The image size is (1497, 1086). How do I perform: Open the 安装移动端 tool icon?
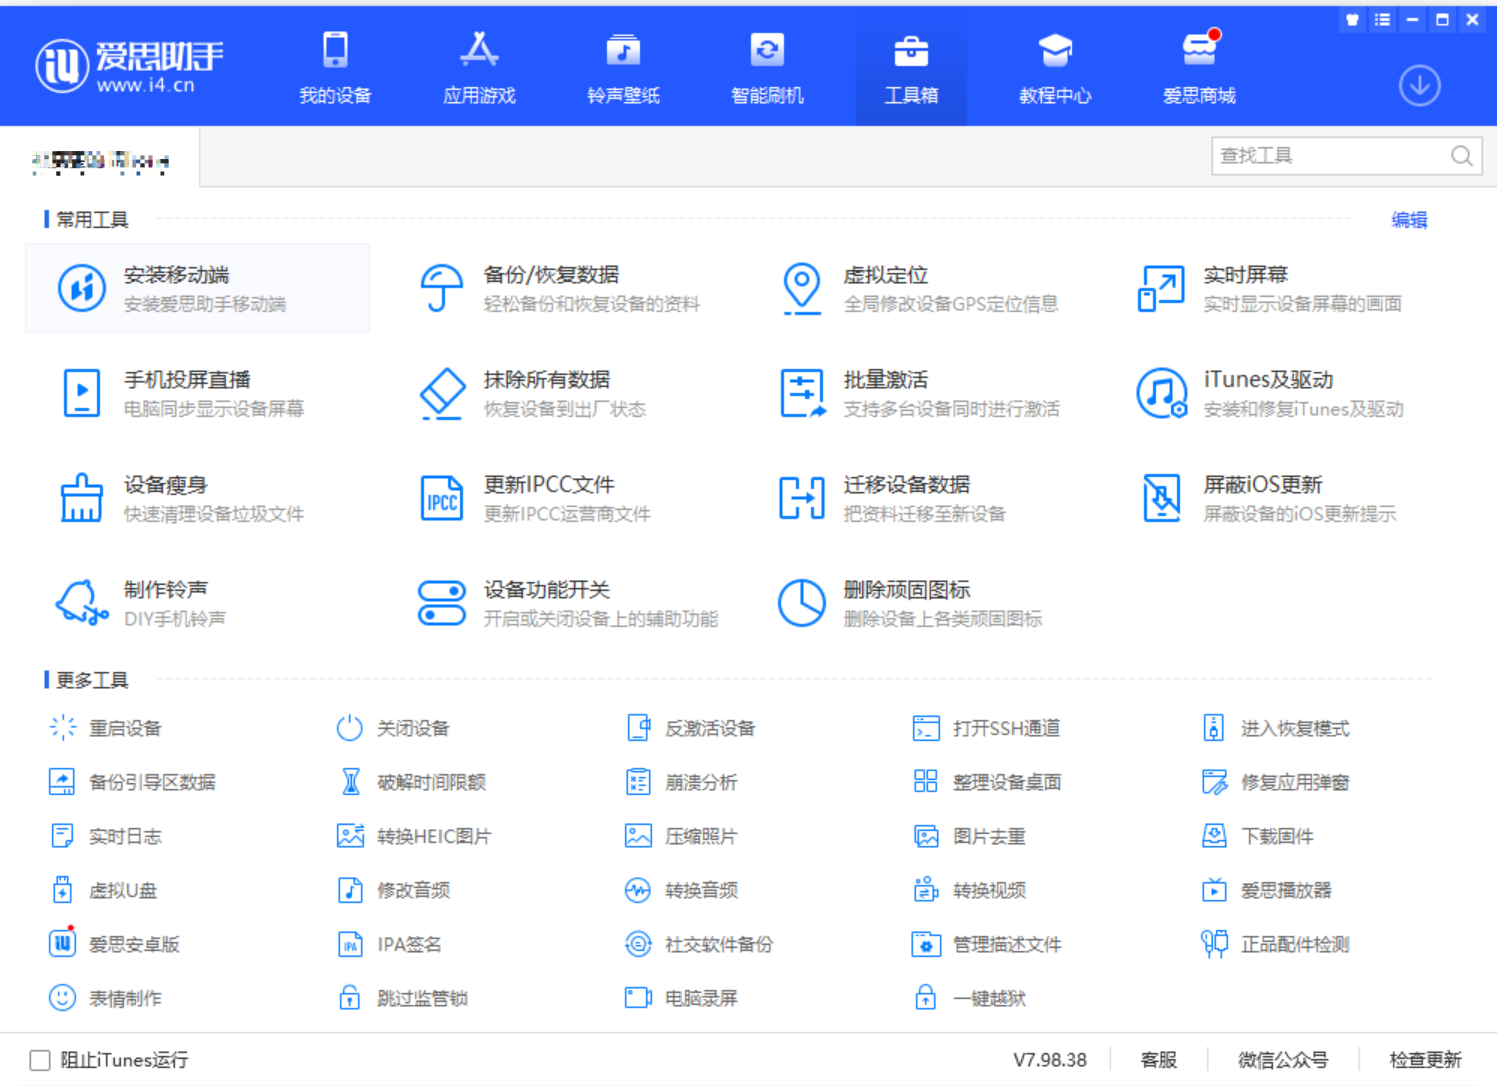[82, 288]
